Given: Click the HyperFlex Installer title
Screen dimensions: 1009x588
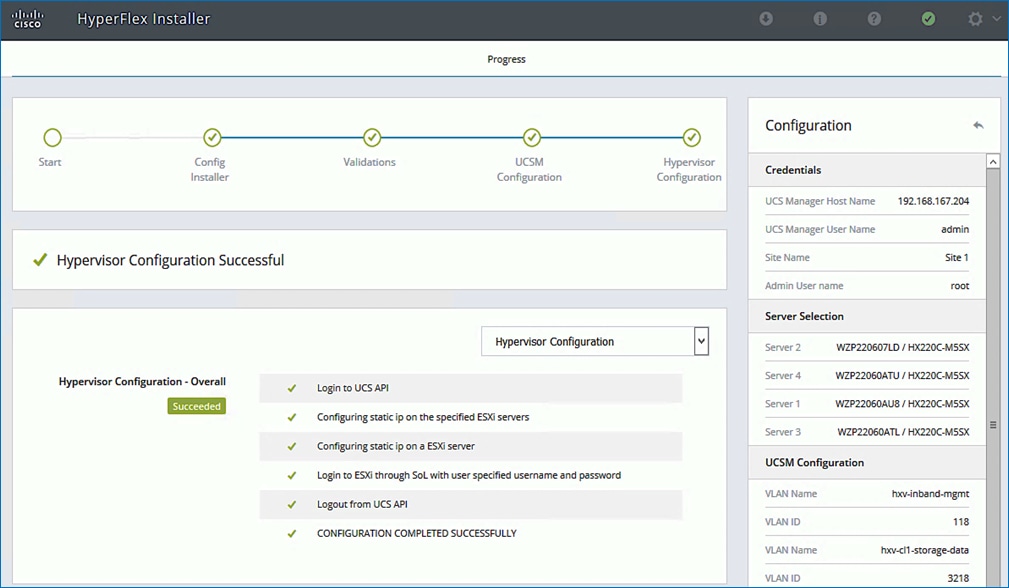Looking at the screenshot, I should pos(143,19).
